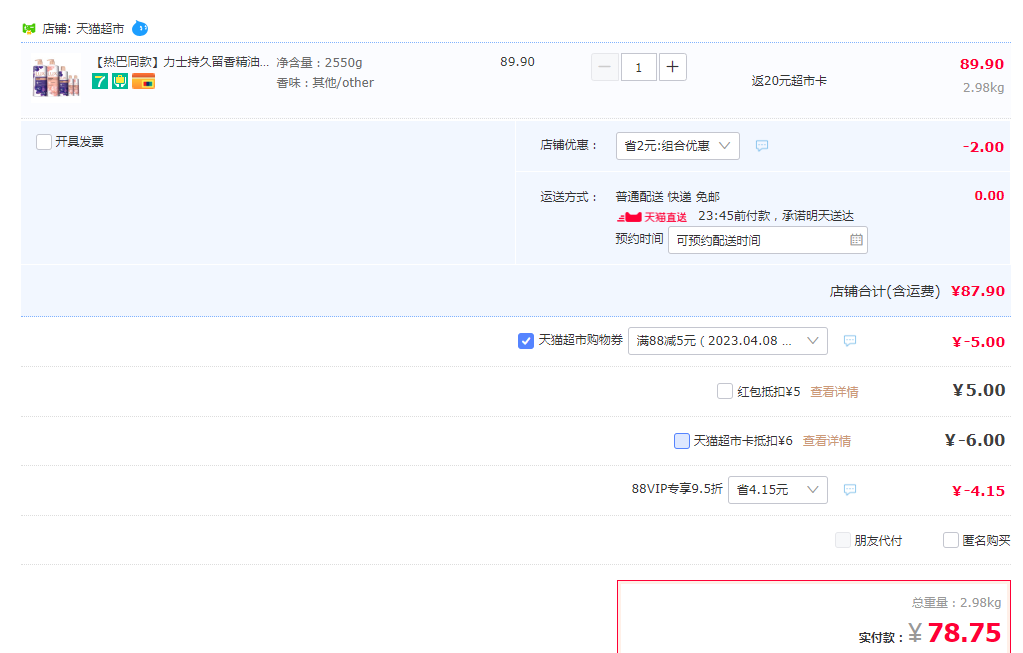1023x653 pixels.
Task: Click the comment icon beside 88VIP discount dropdown
Action: (x=849, y=489)
